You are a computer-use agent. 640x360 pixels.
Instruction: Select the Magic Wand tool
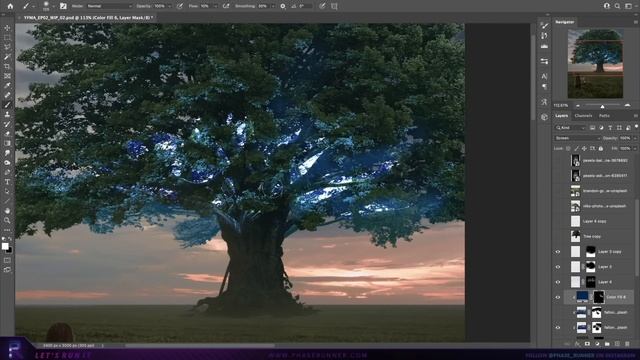(7, 57)
